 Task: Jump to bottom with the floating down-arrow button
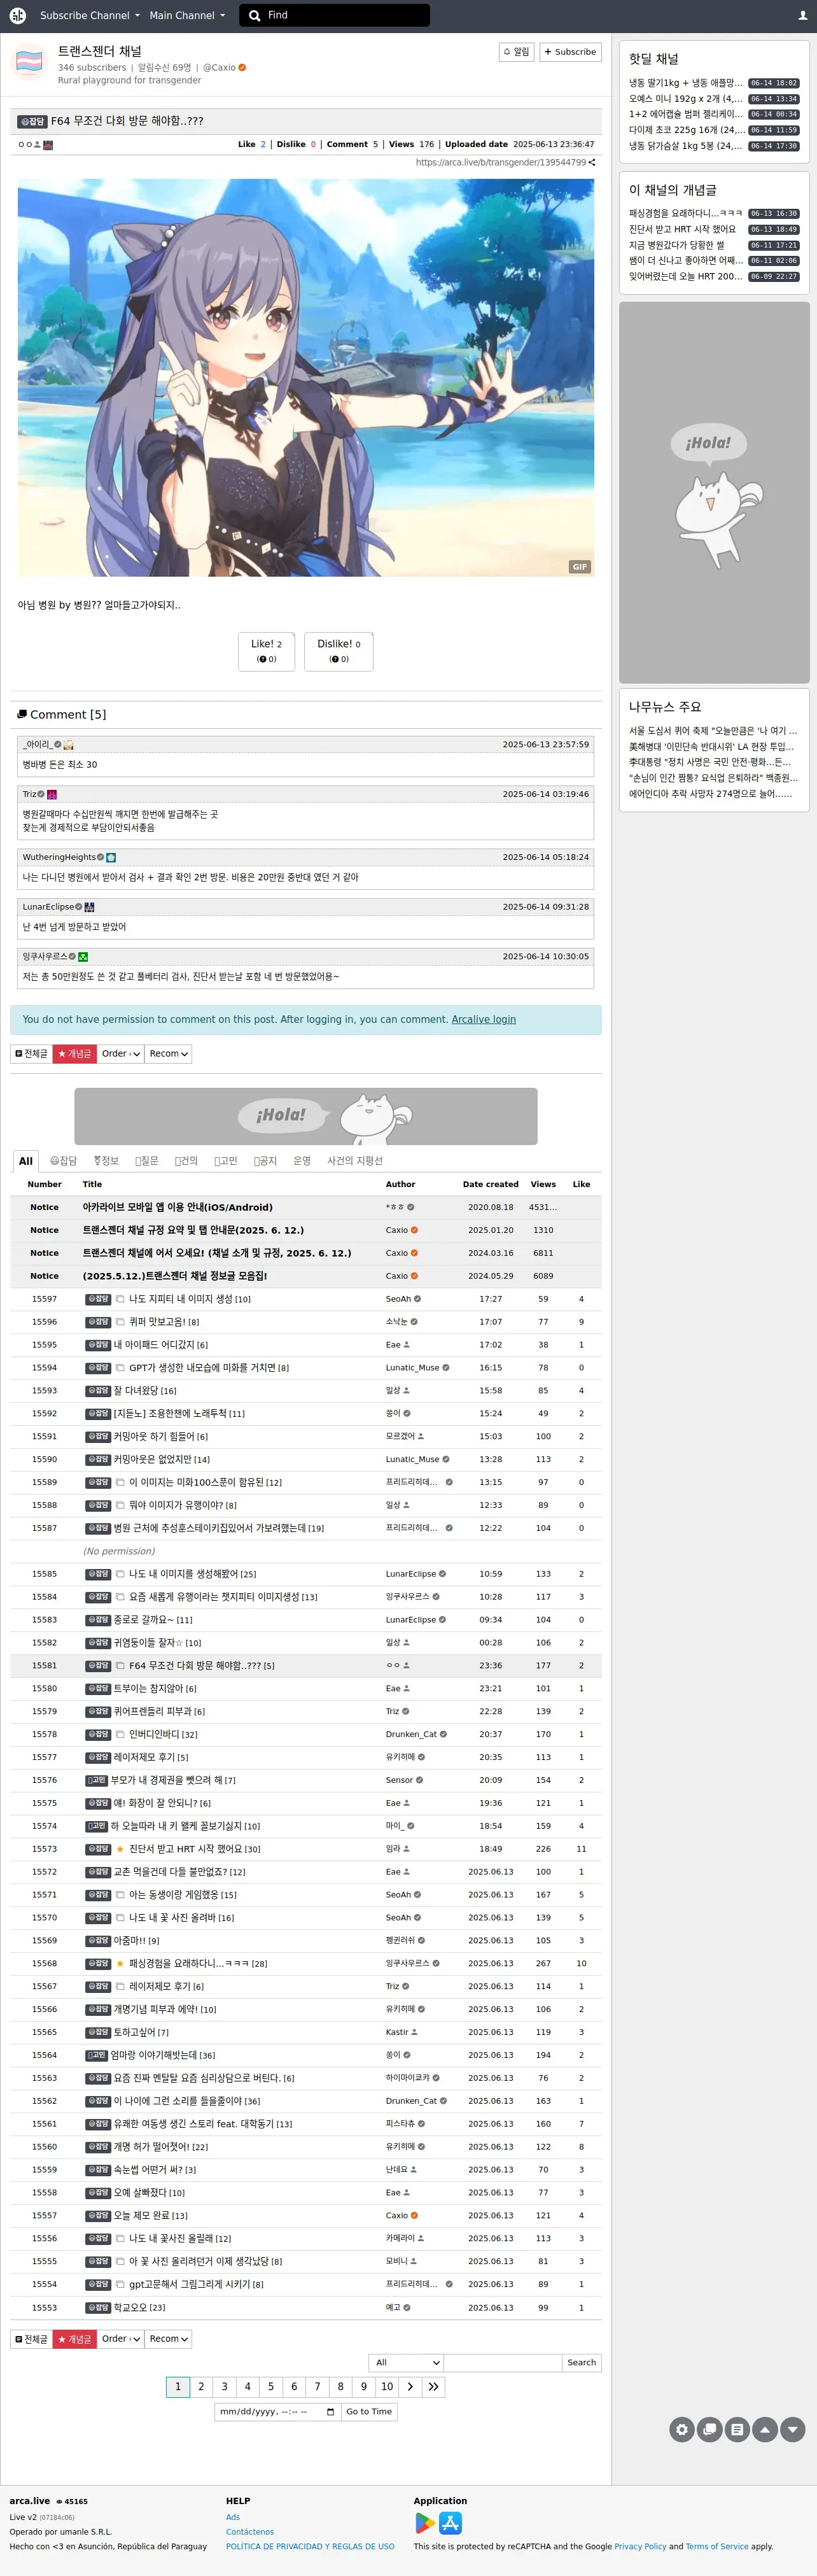pyautogui.click(x=793, y=2428)
